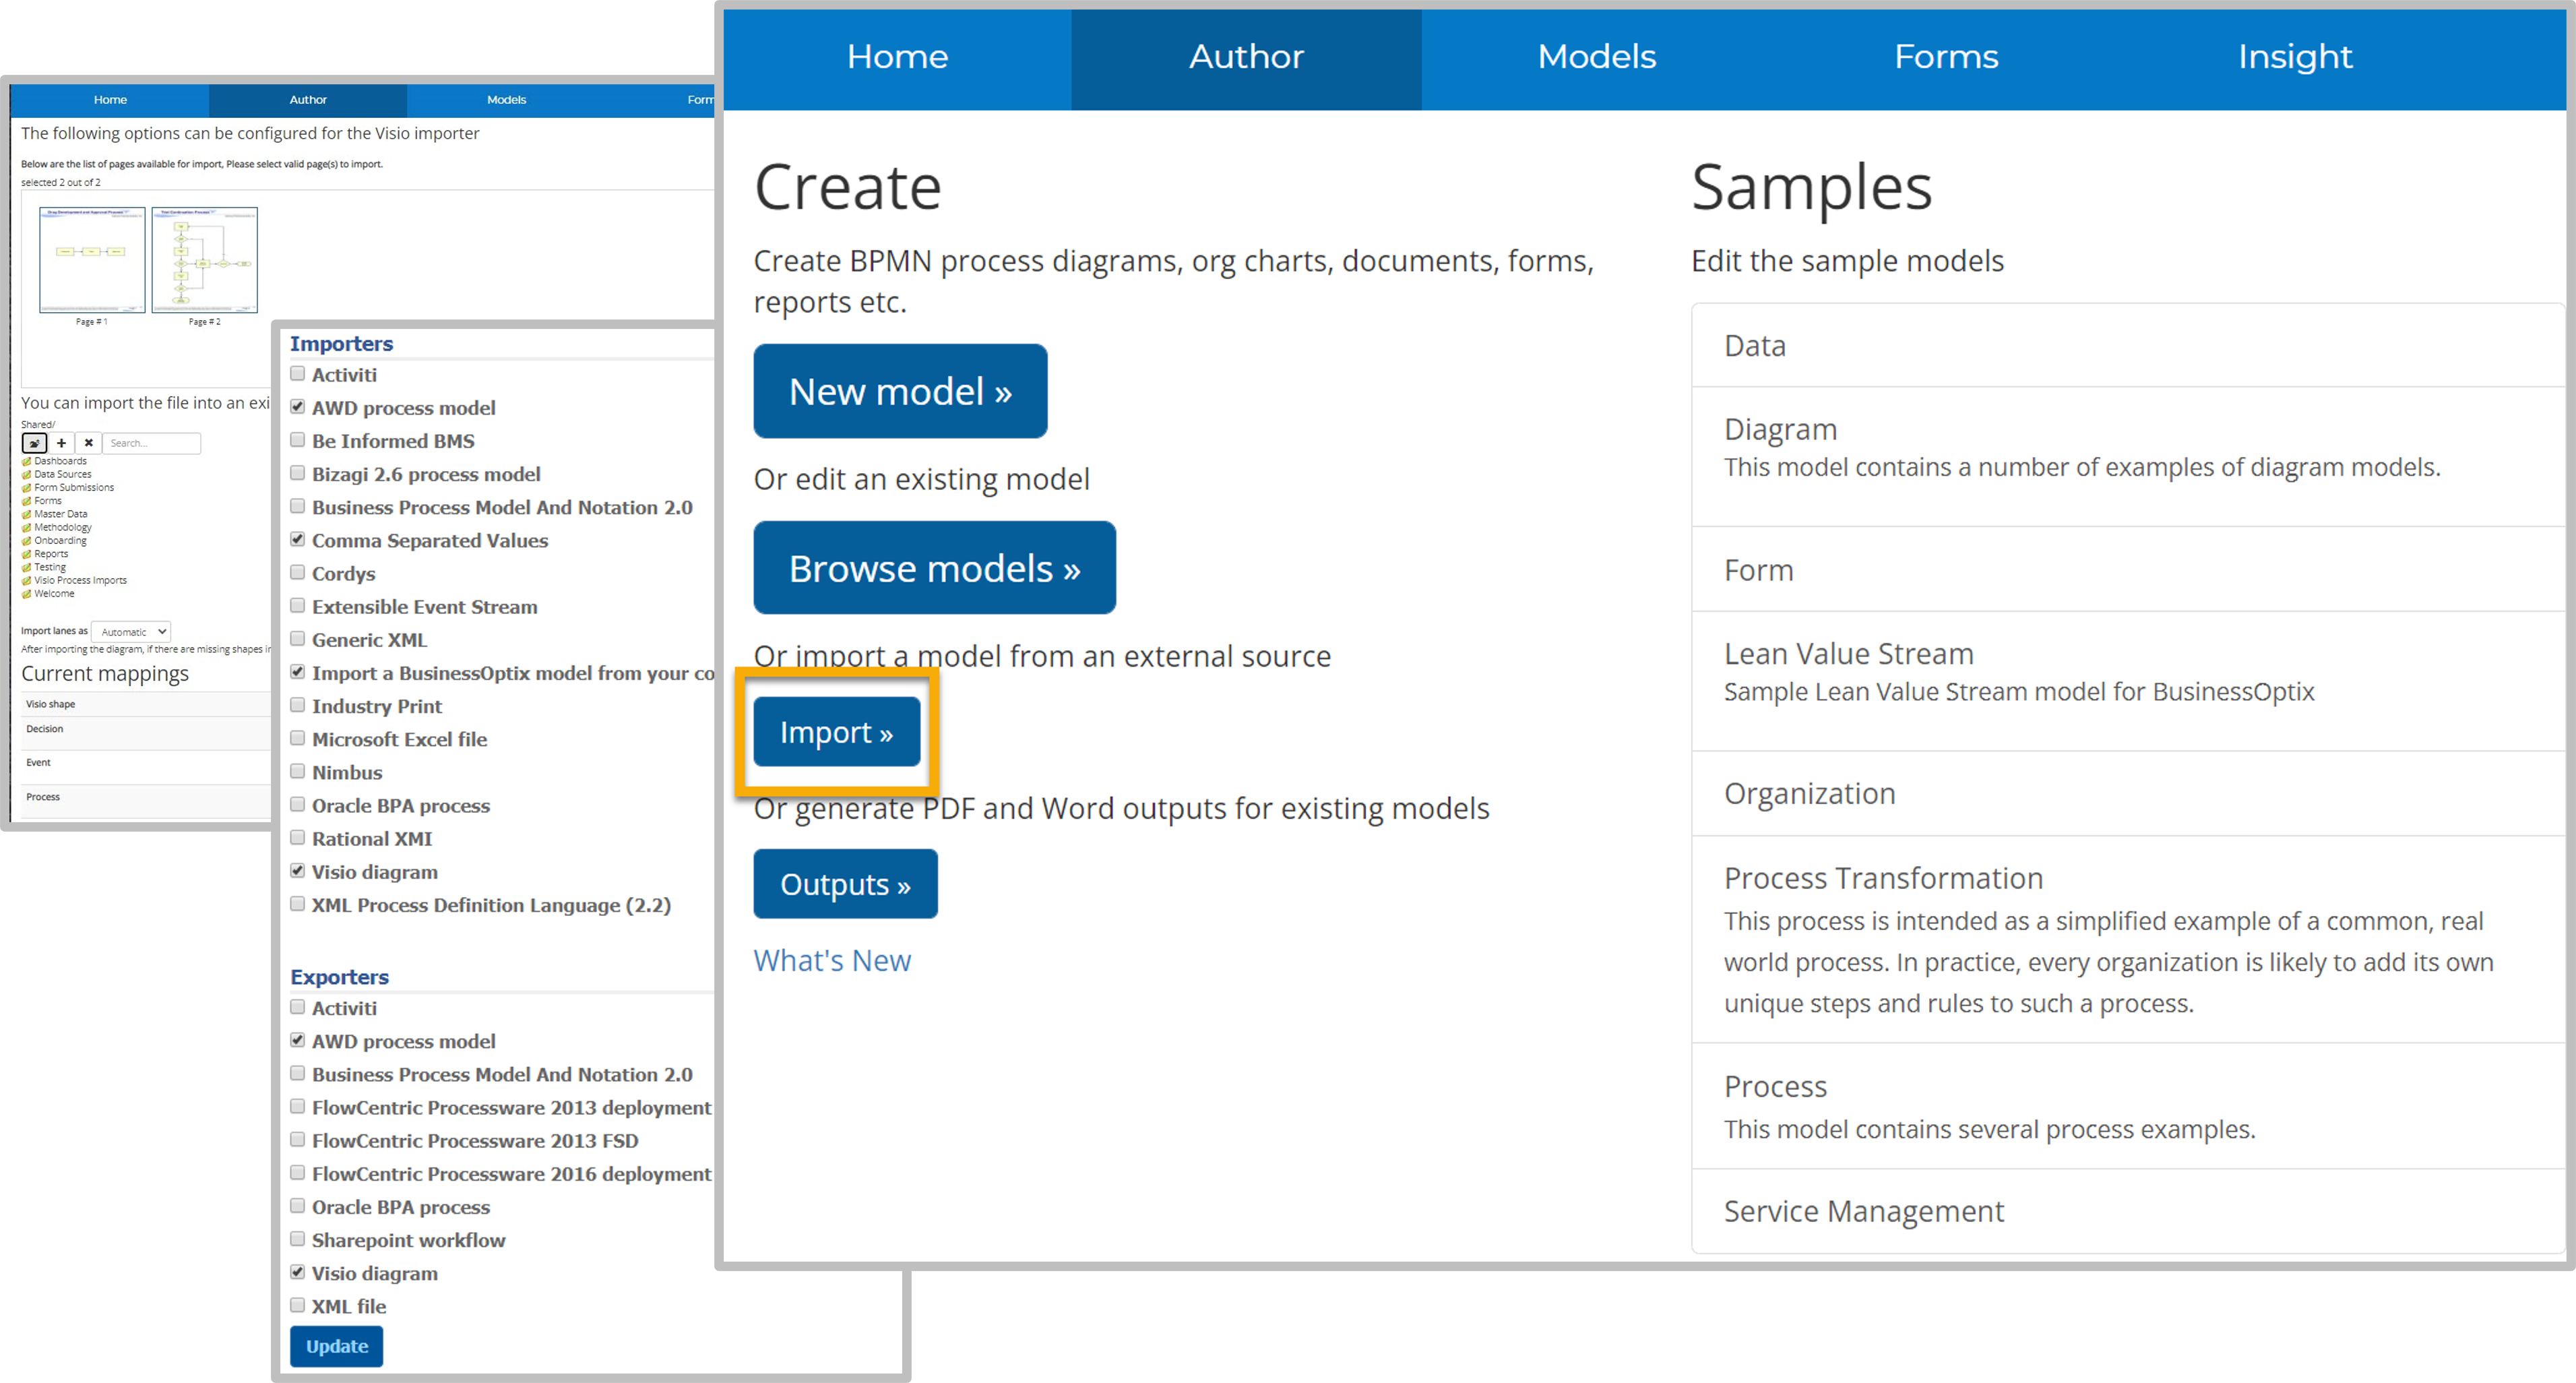Select the Onboarding folder
This screenshot has width=2576, height=1383.
(60, 540)
